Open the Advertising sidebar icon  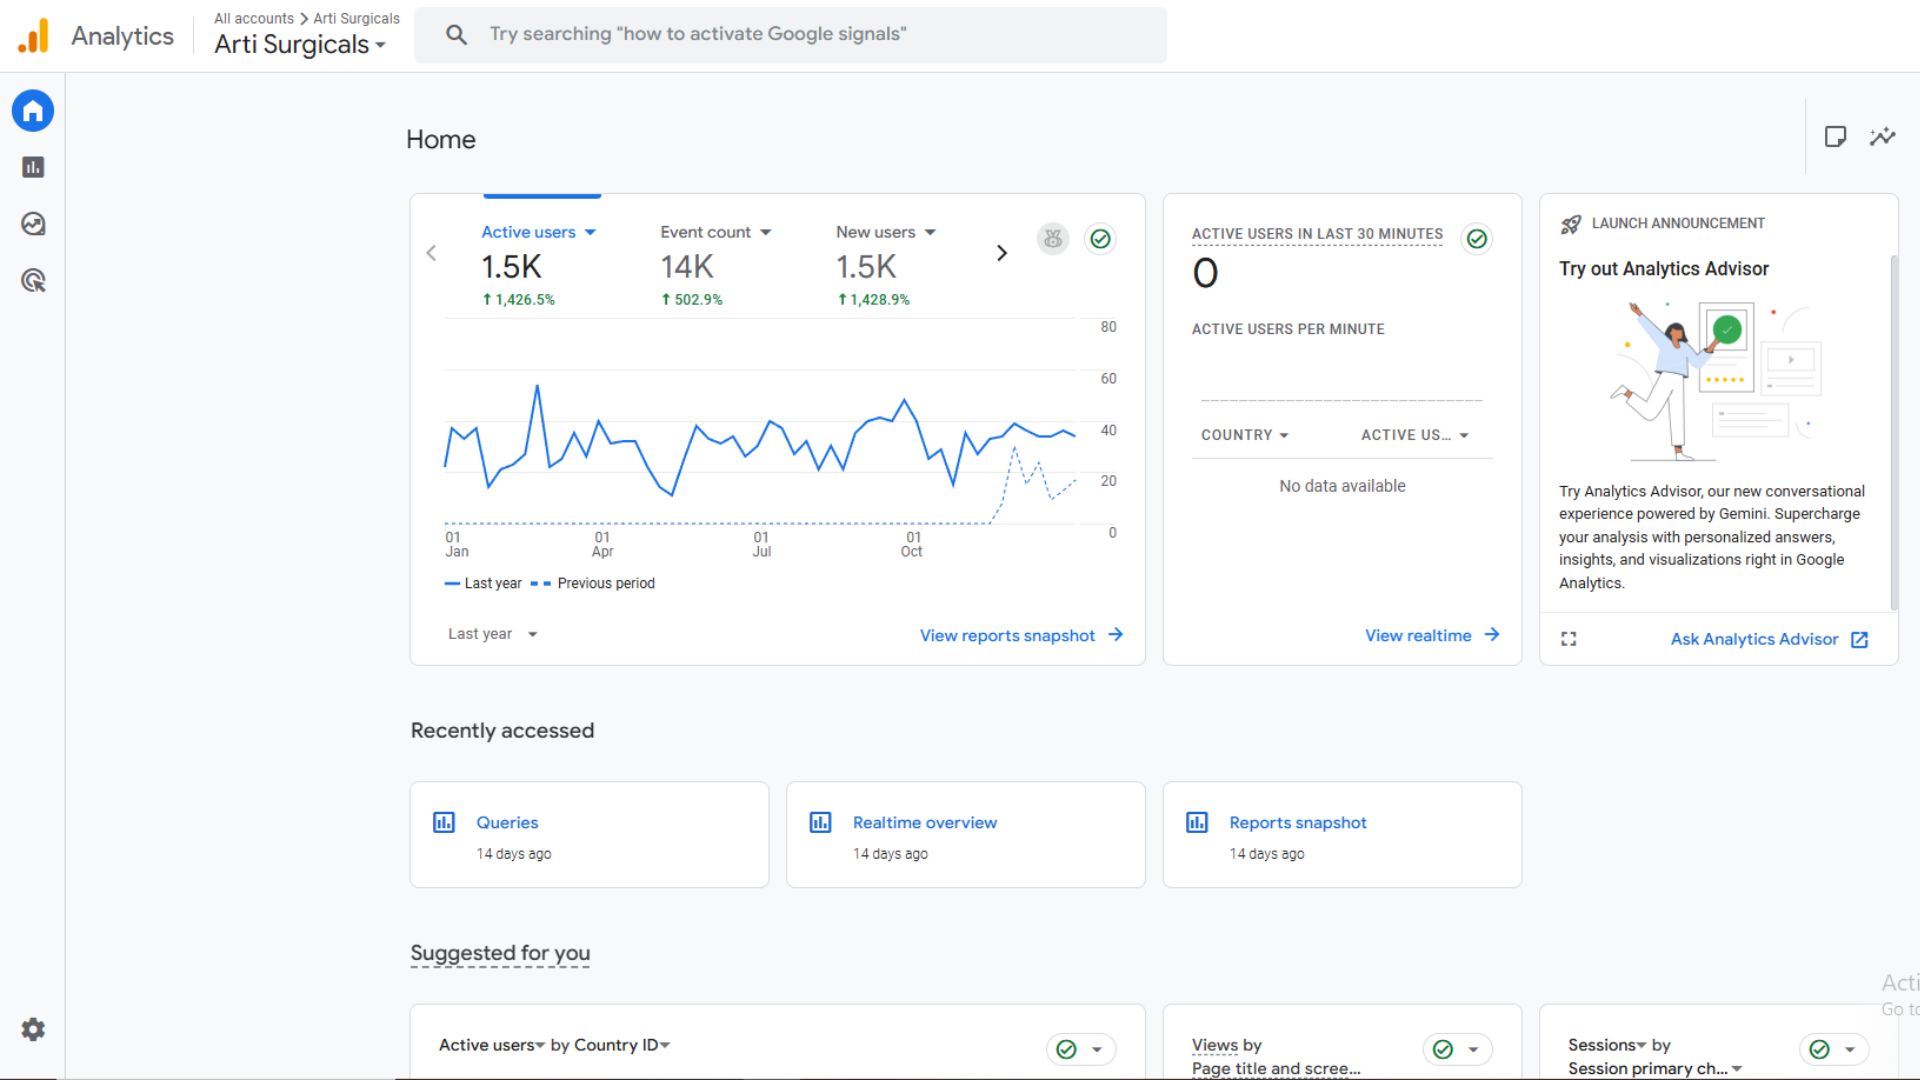click(x=33, y=281)
